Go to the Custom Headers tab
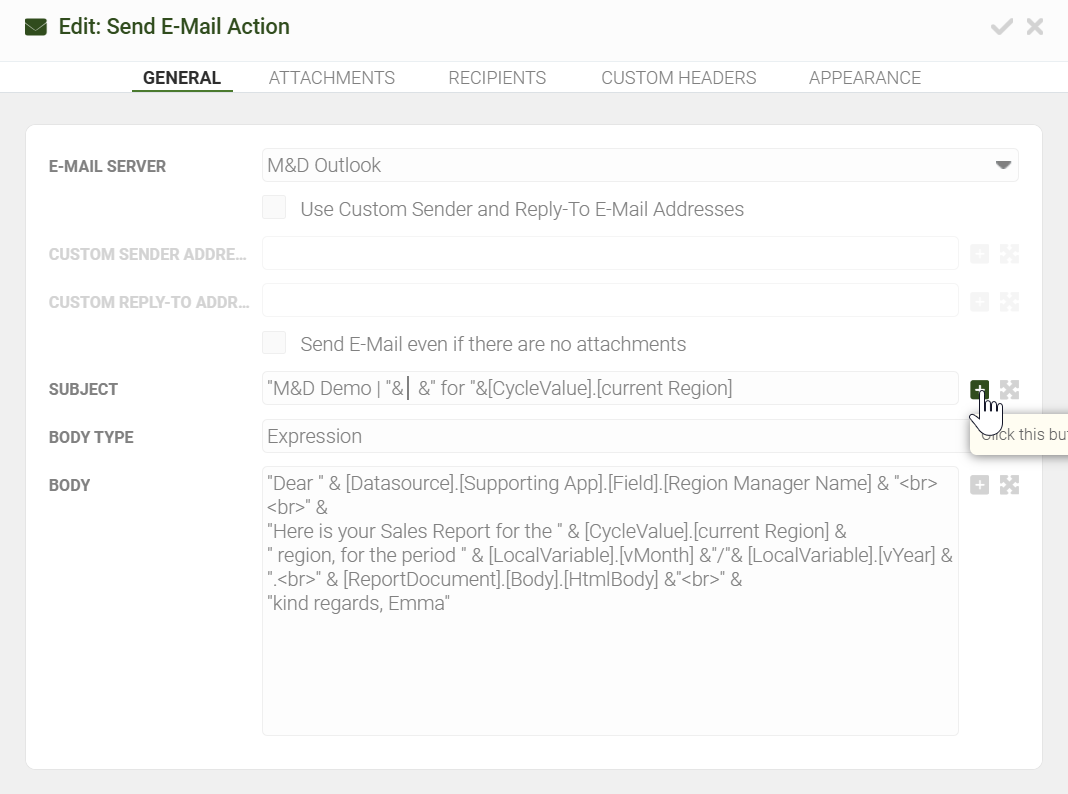 pyautogui.click(x=678, y=78)
